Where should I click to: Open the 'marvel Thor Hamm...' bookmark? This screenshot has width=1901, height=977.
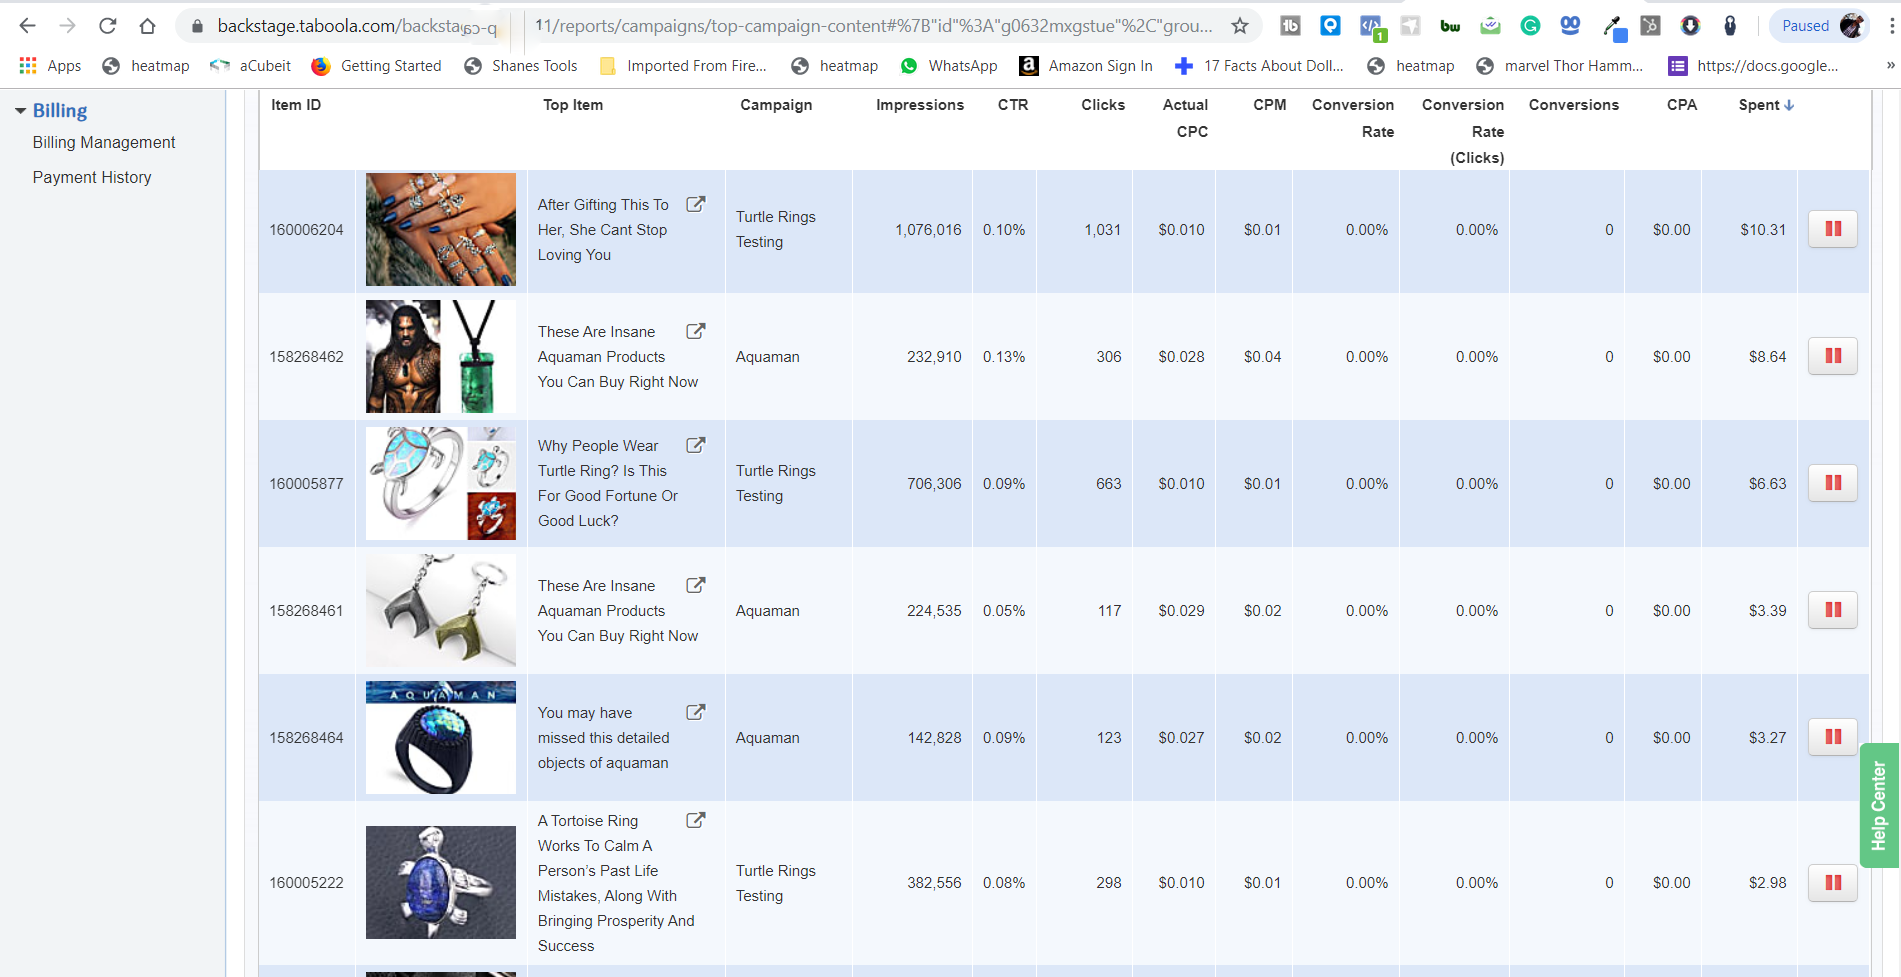coord(1559,66)
